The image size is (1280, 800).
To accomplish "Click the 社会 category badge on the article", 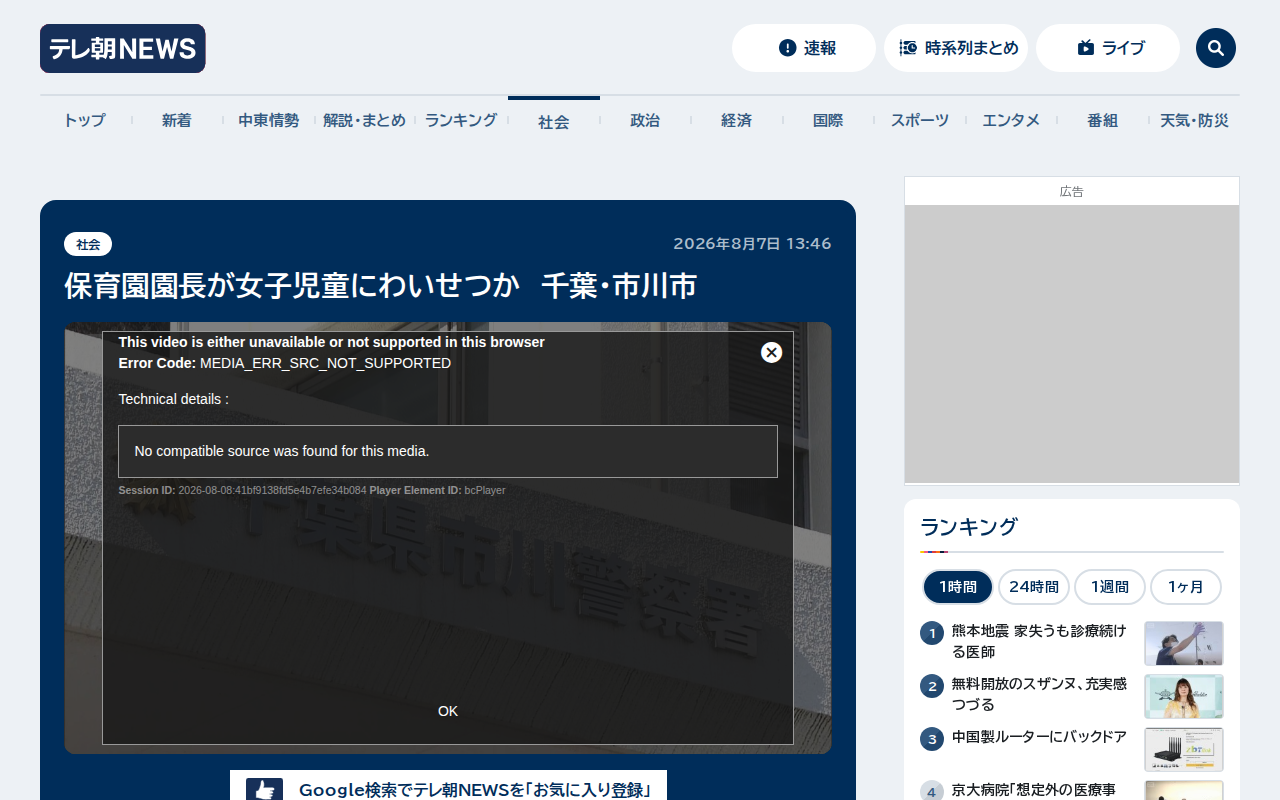I will point(88,244).
